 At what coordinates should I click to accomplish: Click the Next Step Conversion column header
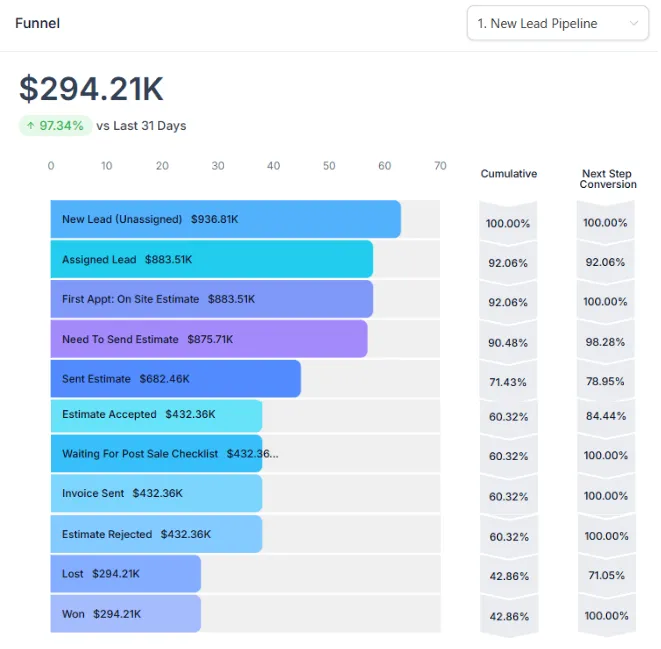[x=607, y=179]
